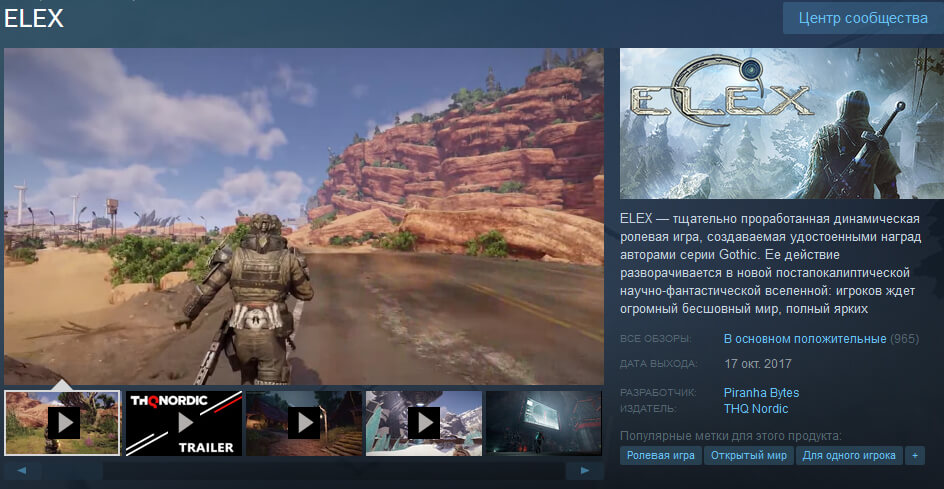Play the fourth snowy landscape video thumbnail

[x=424, y=423]
